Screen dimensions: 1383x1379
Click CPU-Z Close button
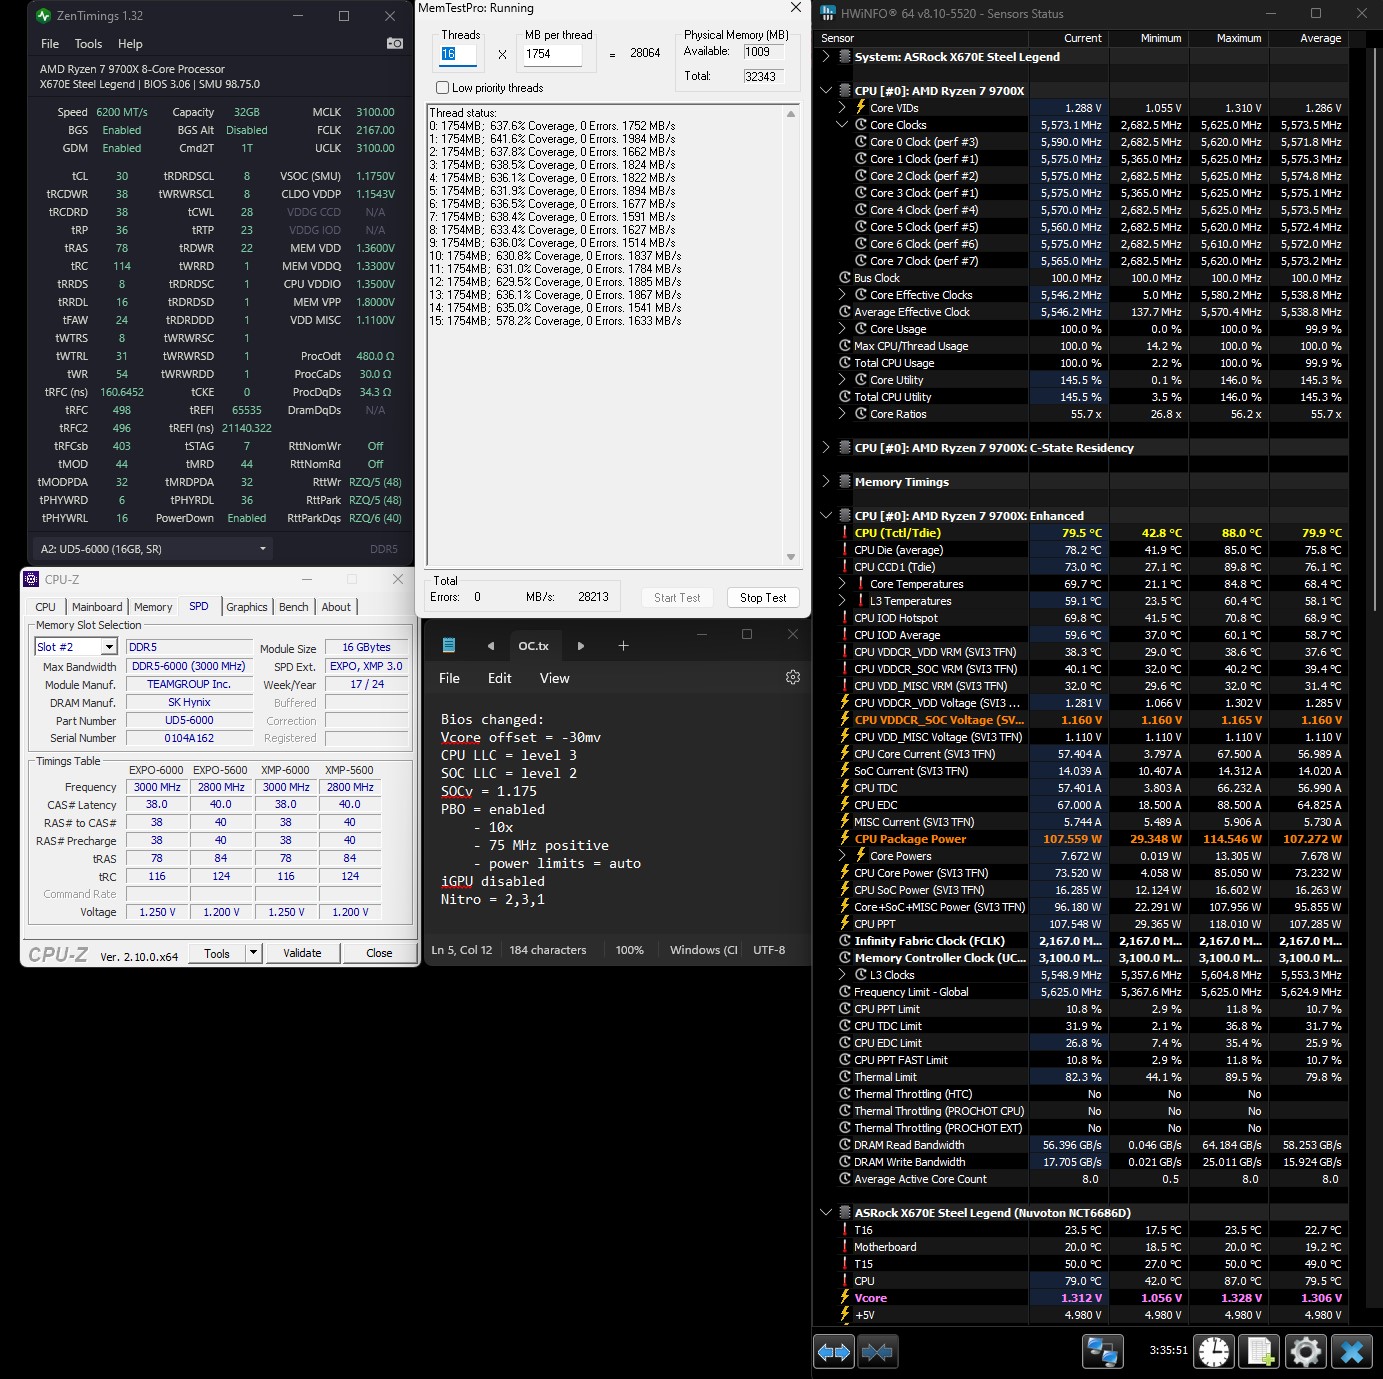tap(379, 953)
